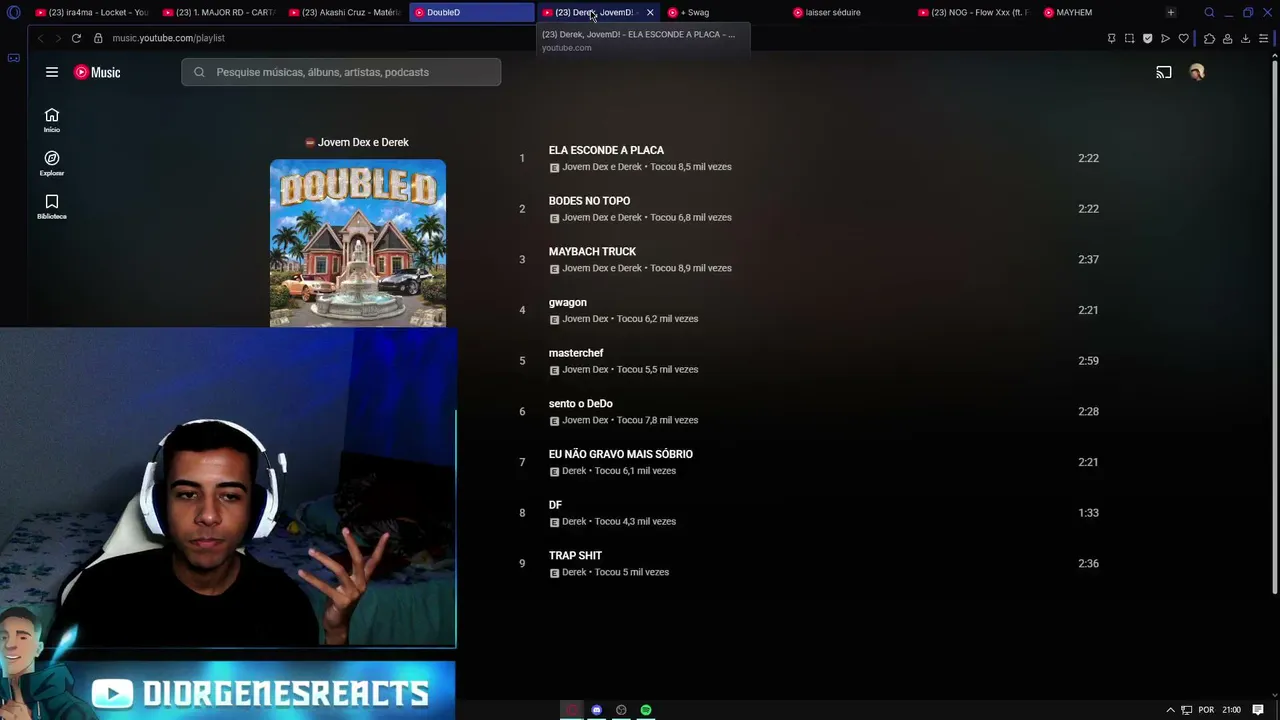Click the Discord icon in taskbar
This screenshot has height=720, width=1280.
tap(597, 710)
